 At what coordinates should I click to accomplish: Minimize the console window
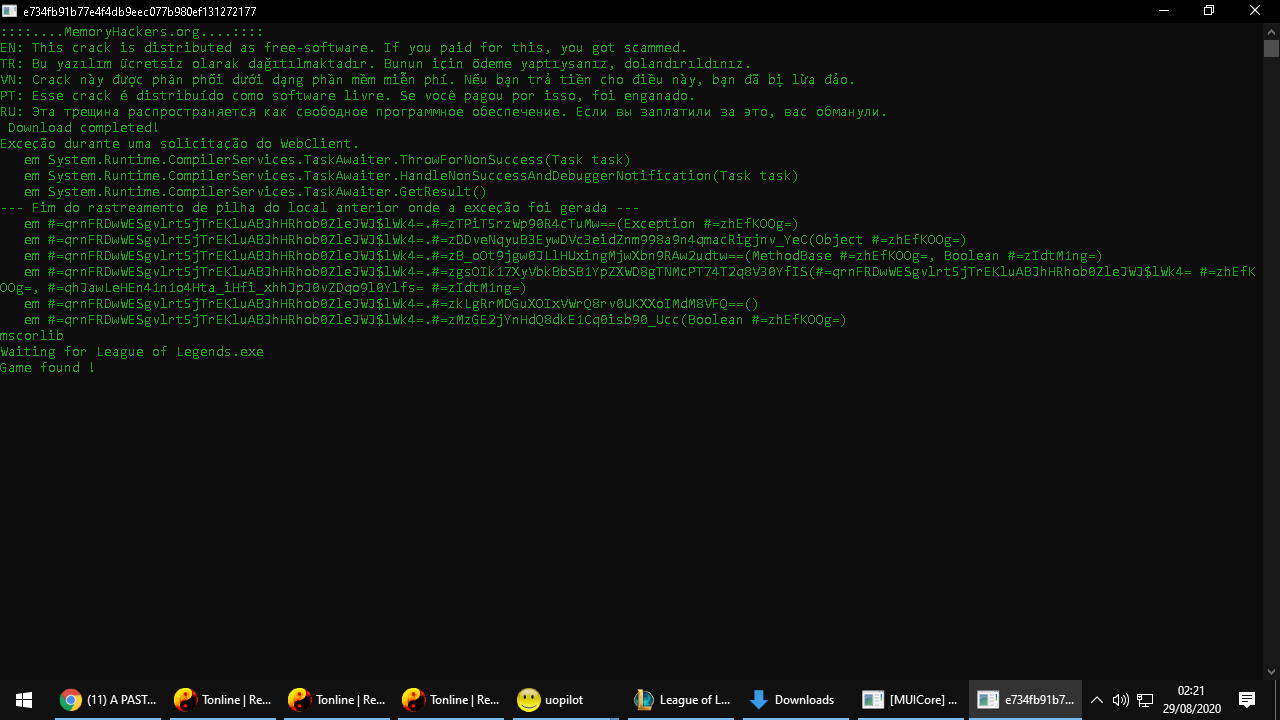click(1163, 11)
